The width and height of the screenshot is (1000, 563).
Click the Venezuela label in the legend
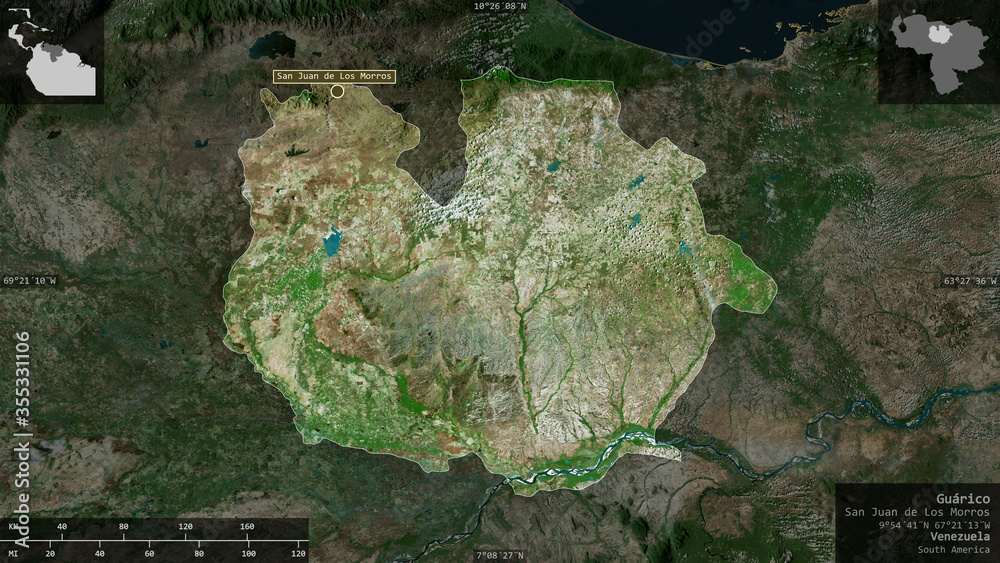pyautogui.click(x=960, y=537)
